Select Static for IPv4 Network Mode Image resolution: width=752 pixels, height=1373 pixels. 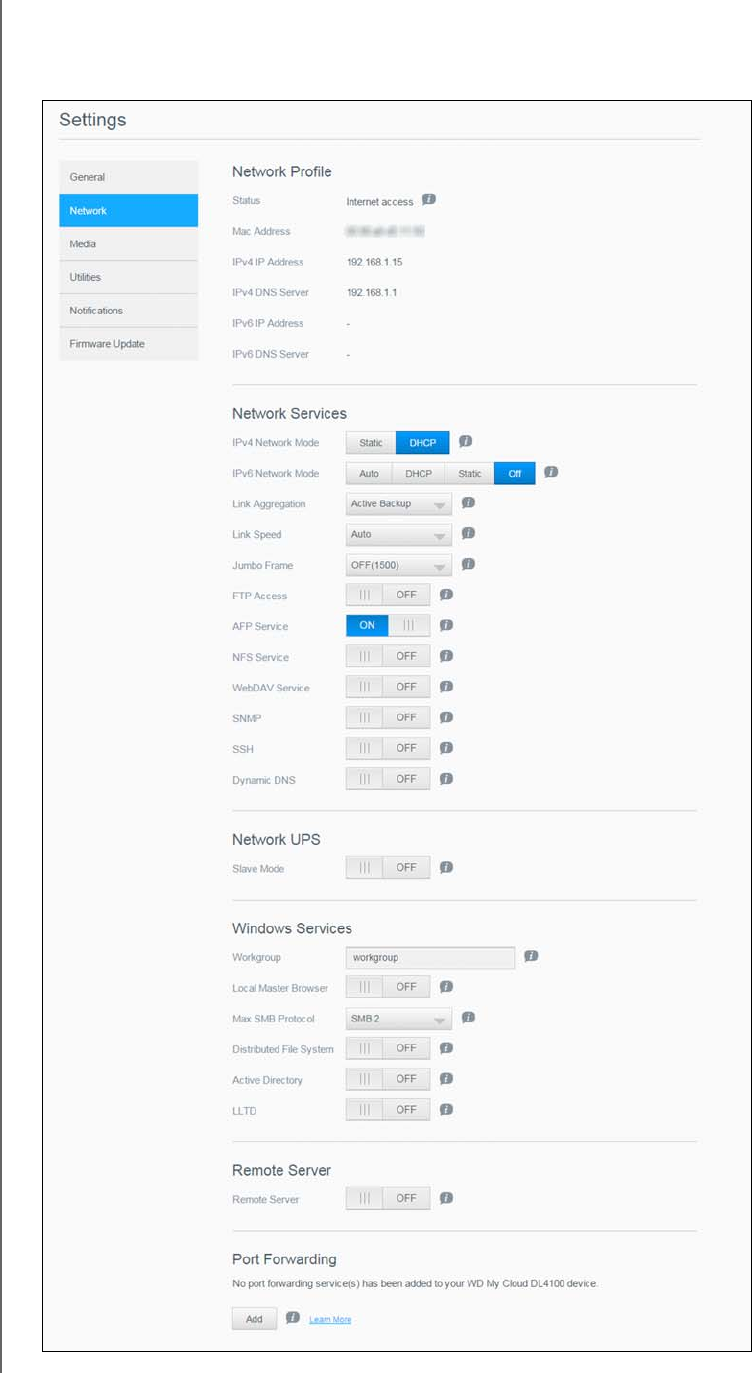pyautogui.click(x=371, y=442)
